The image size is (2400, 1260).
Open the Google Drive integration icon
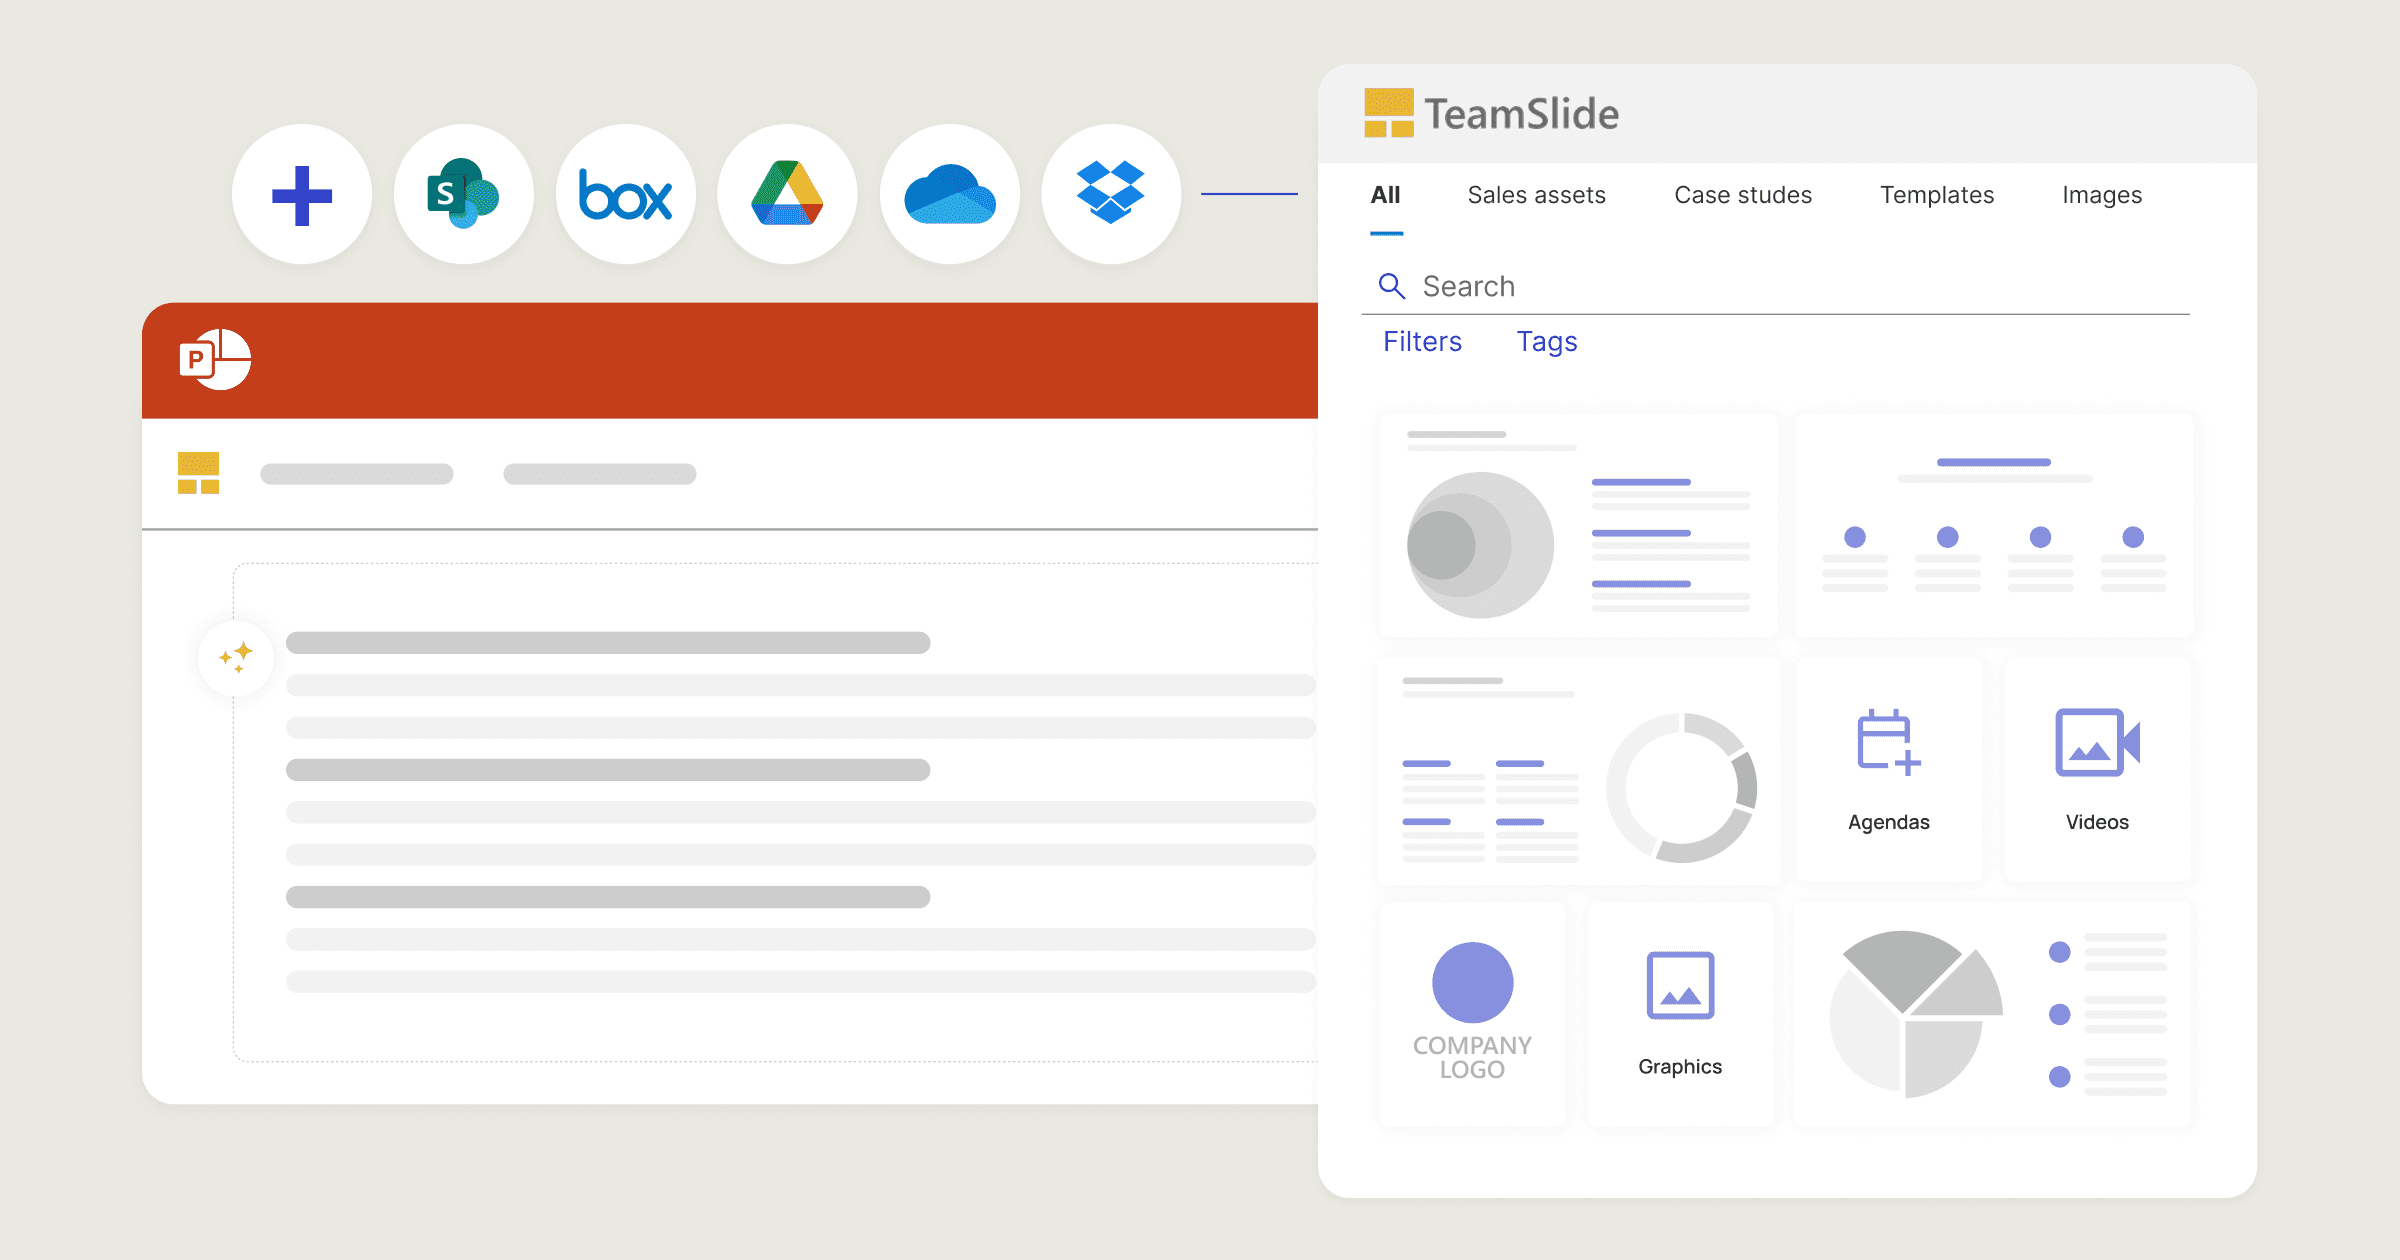point(788,195)
